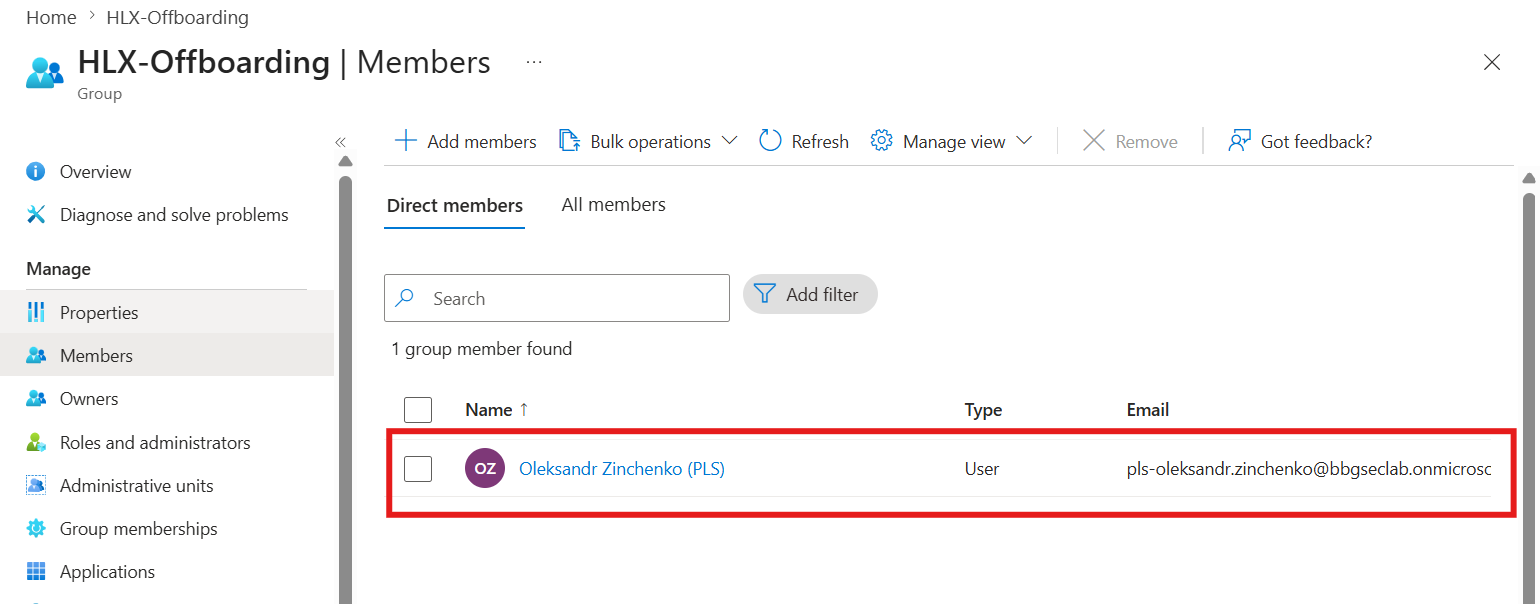Click the sidebar vertical scrollbar
Viewport: 1540px width, 604px height.
345,390
